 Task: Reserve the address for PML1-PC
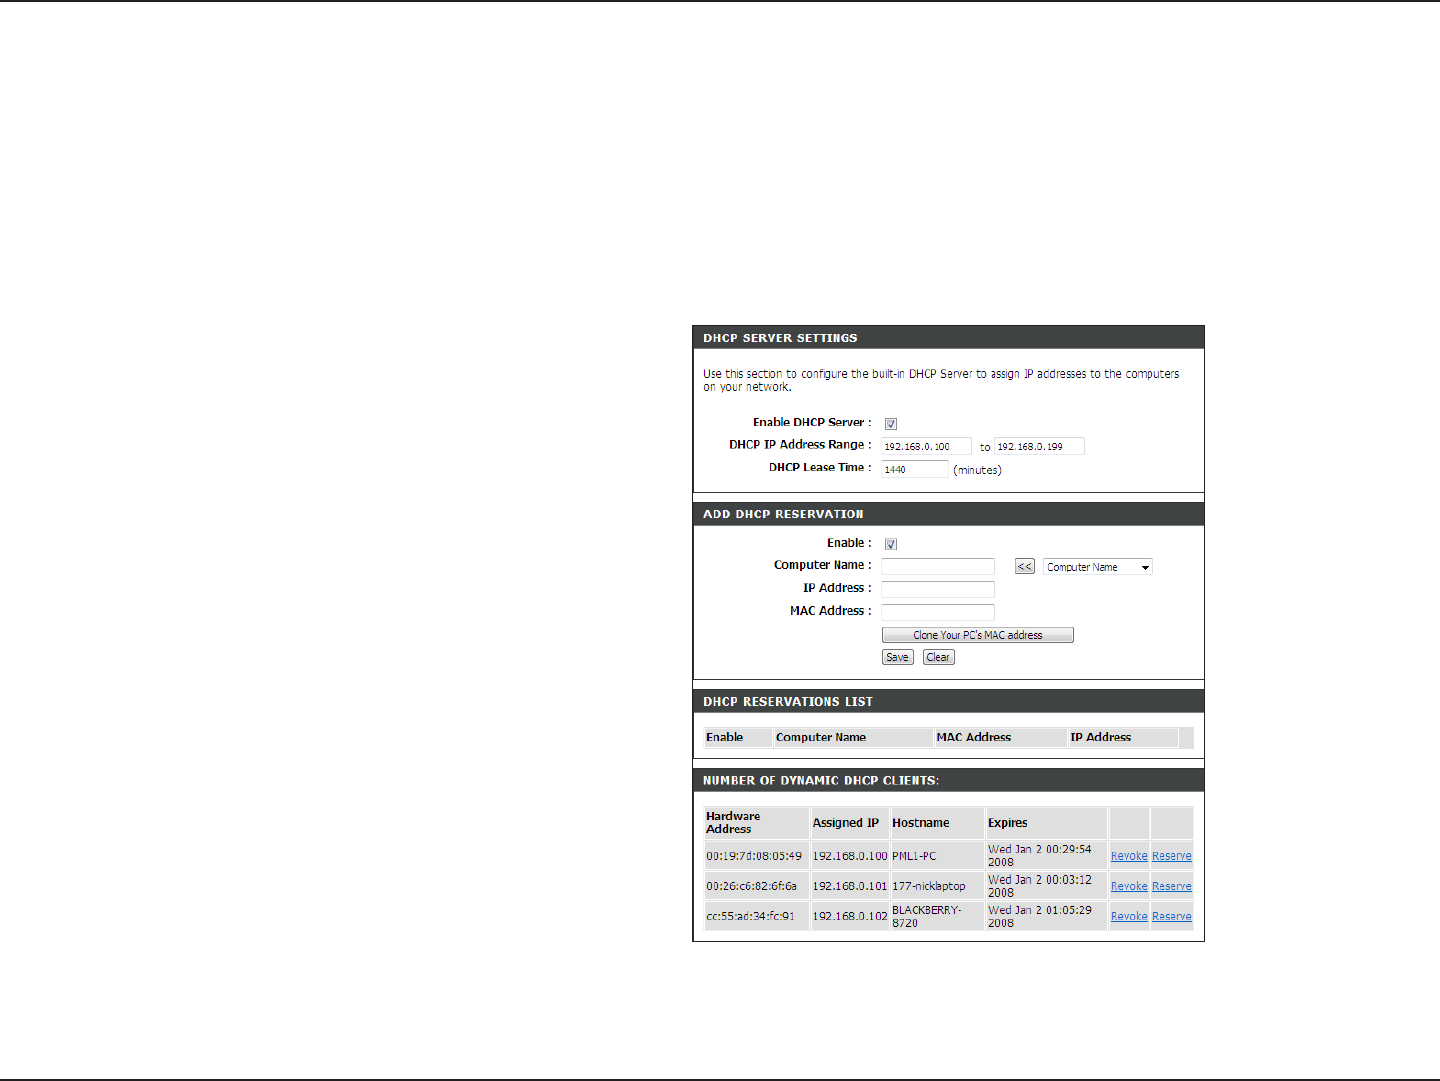(1172, 856)
